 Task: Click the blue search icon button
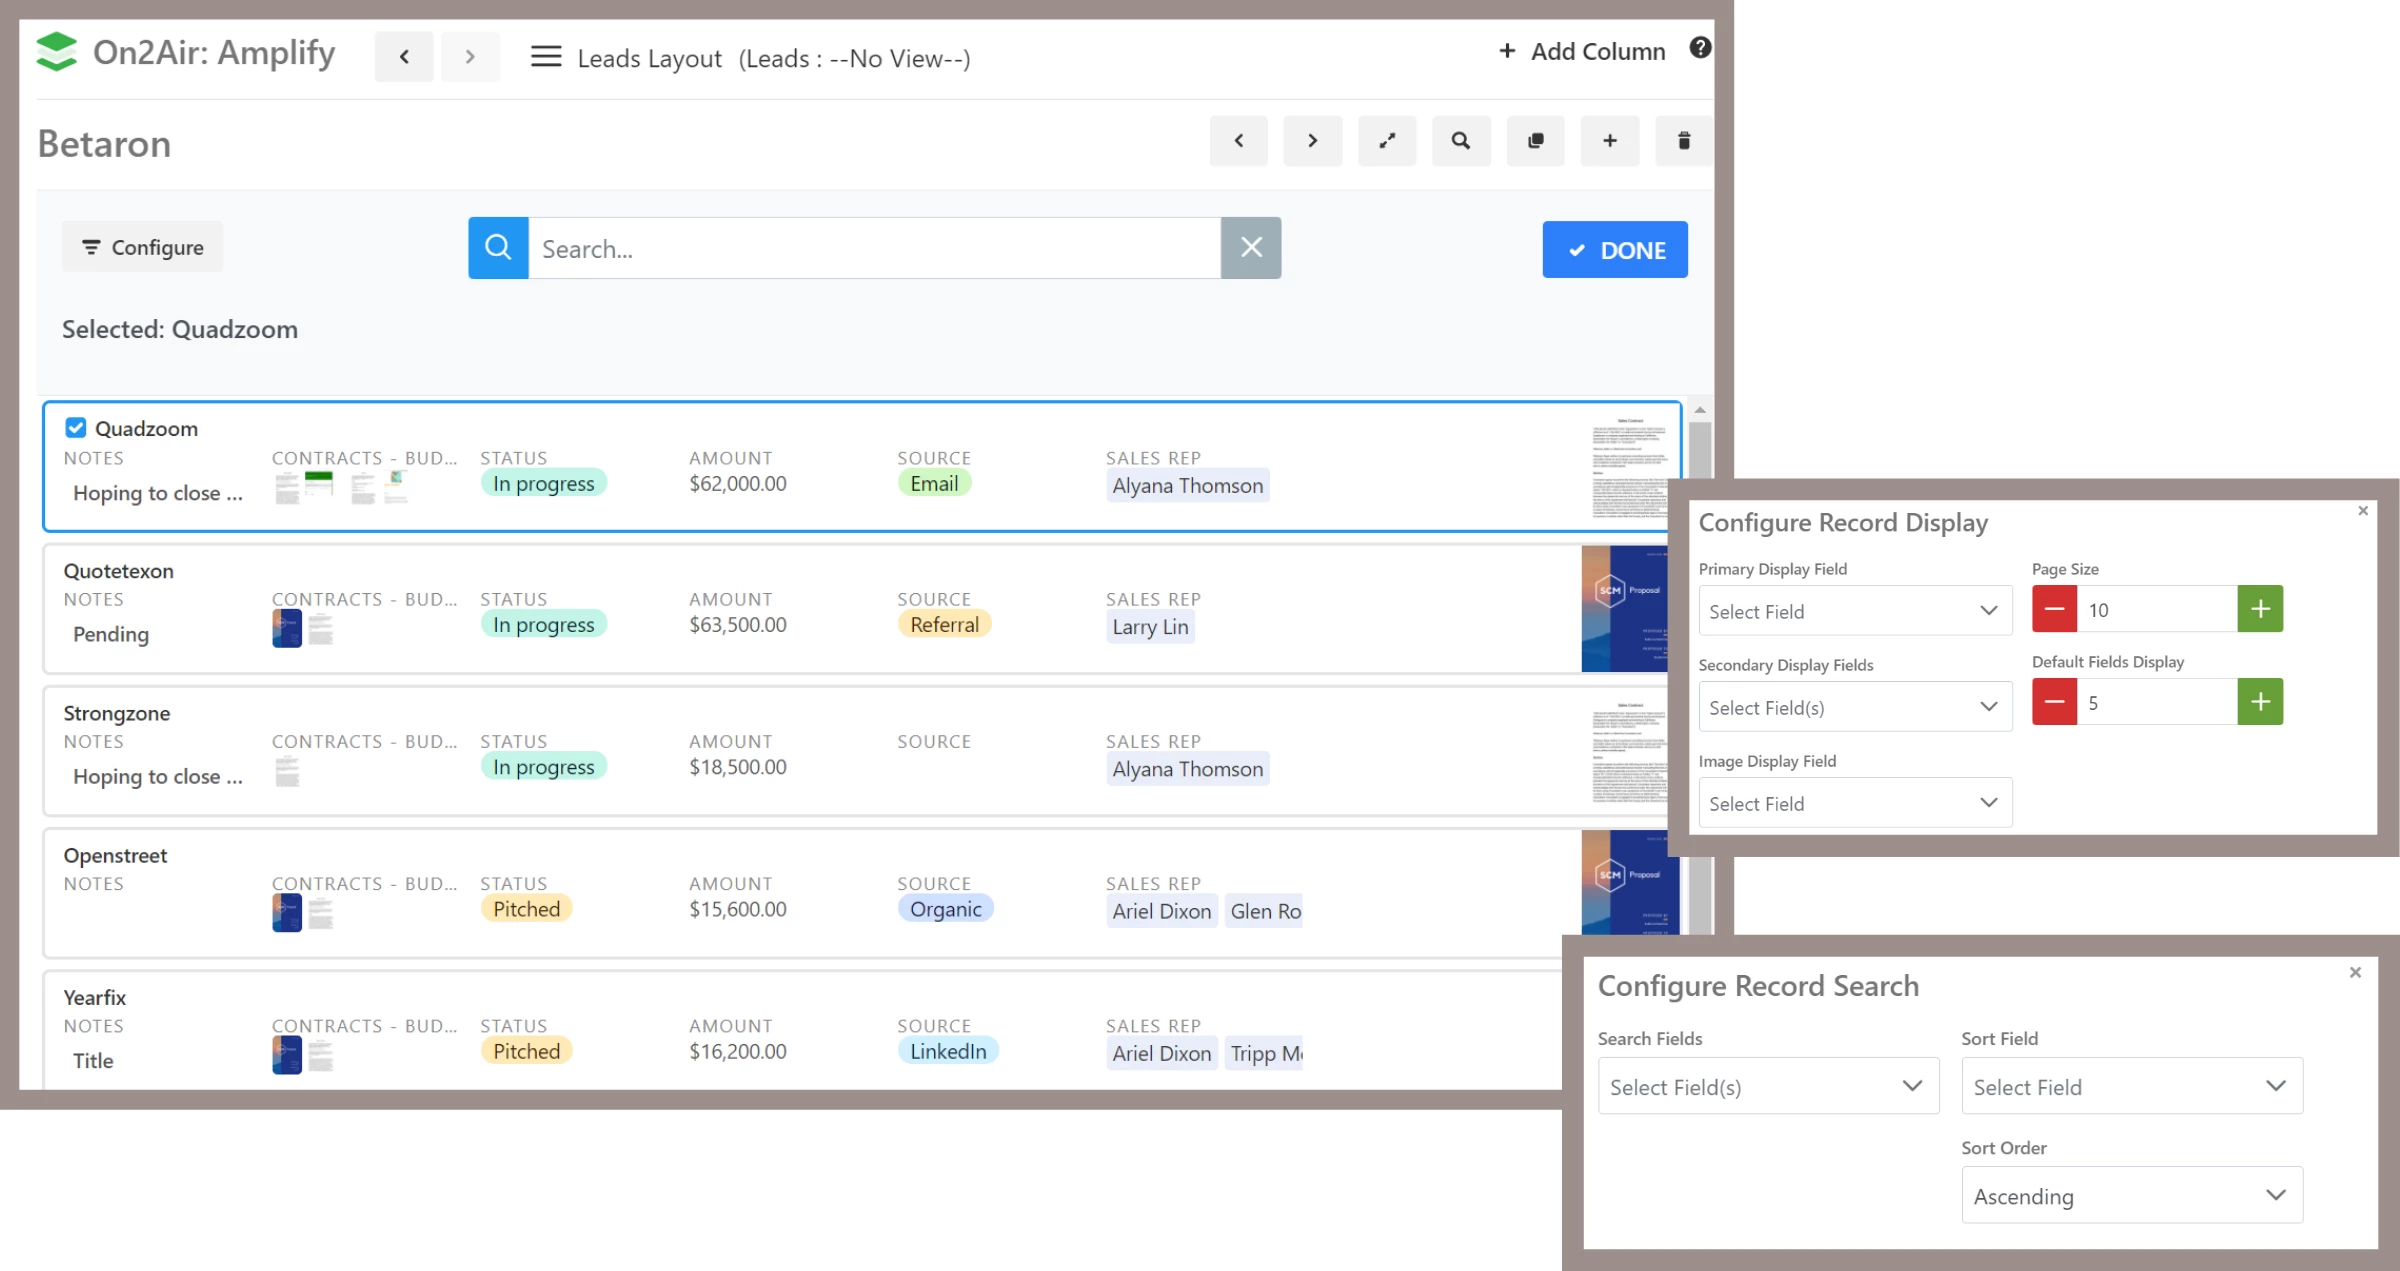click(498, 248)
